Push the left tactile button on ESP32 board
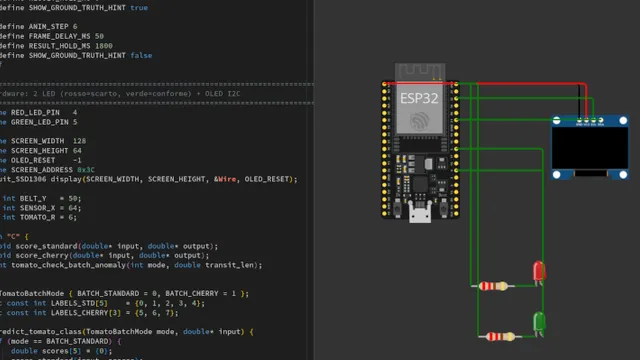The image size is (640, 360). click(x=398, y=208)
